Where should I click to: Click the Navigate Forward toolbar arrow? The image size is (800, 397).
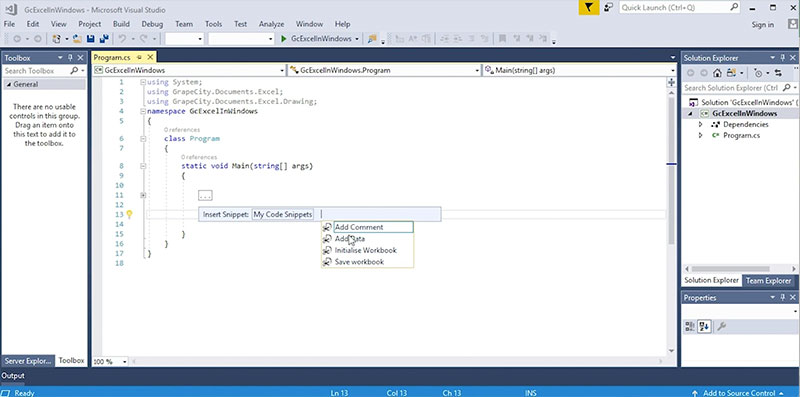37,39
